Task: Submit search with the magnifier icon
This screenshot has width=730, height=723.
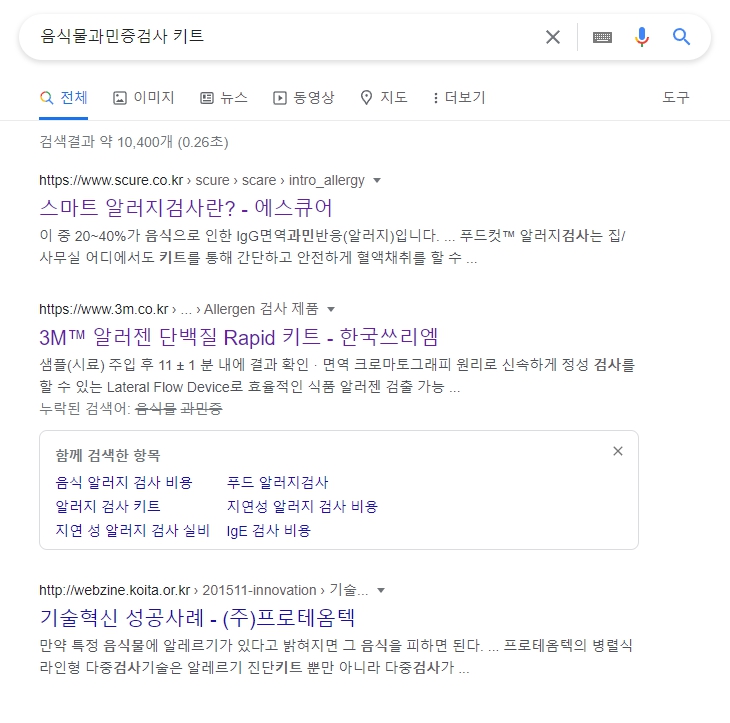Action: [x=681, y=36]
